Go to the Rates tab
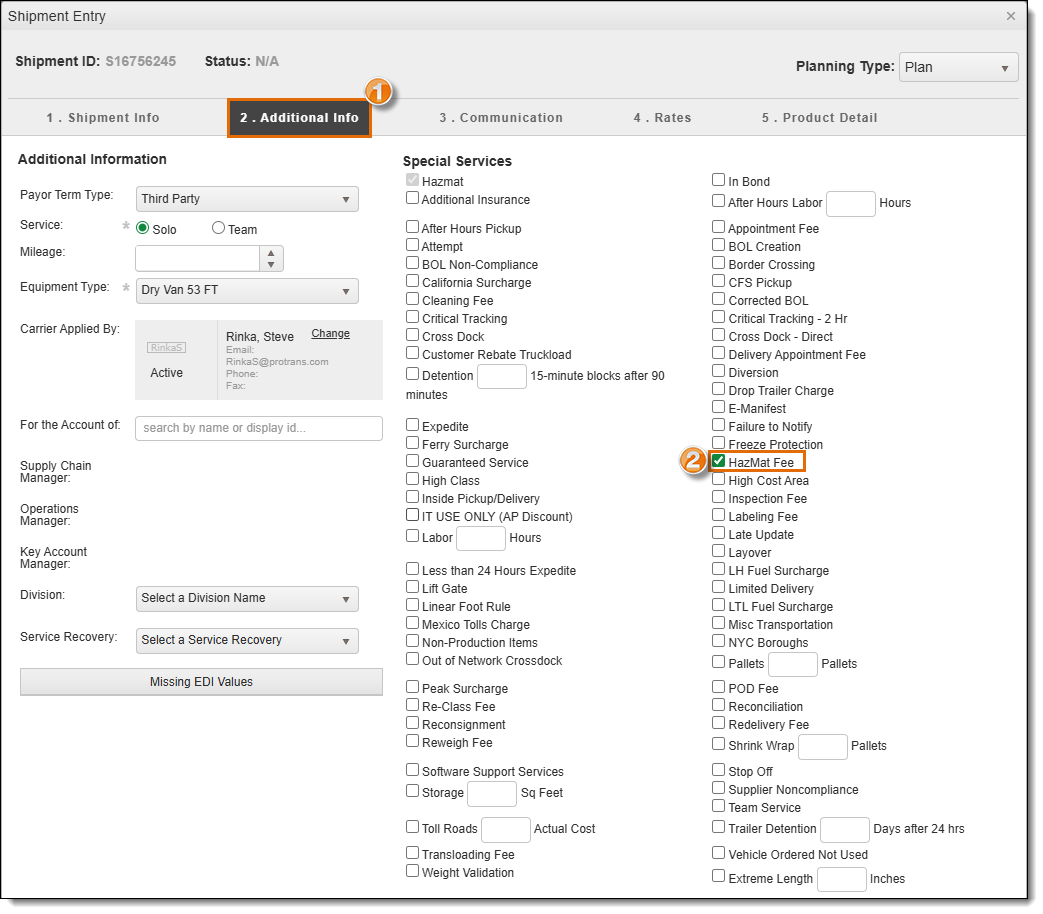 click(662, 118)
